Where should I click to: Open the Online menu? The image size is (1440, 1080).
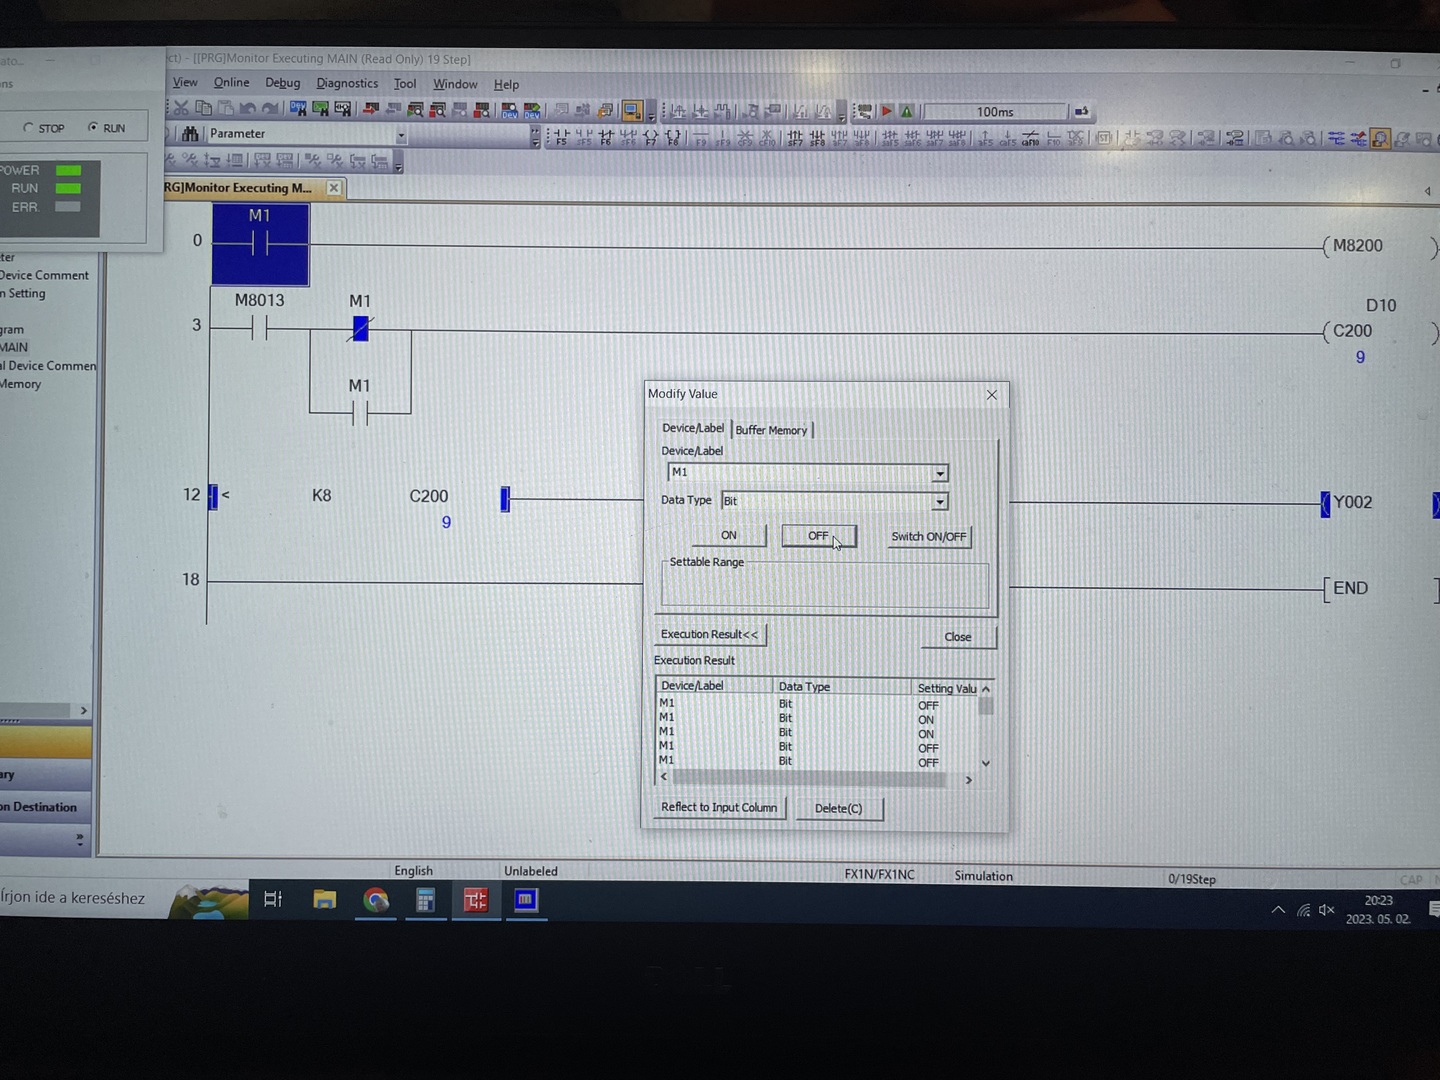231,82
